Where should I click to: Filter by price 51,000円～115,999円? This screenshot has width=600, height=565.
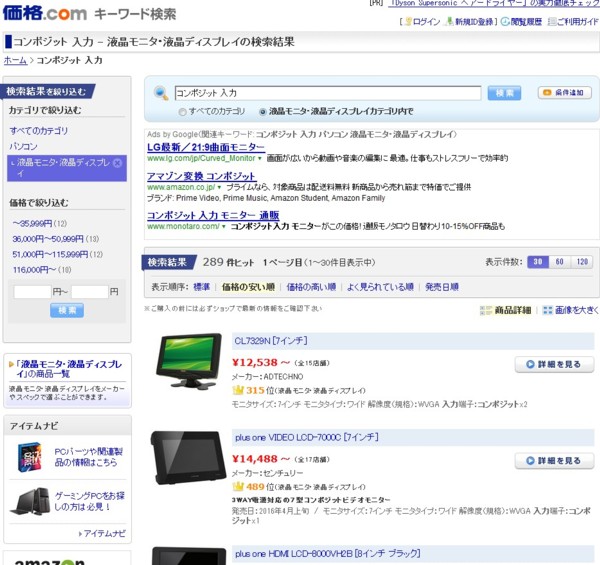50,254
